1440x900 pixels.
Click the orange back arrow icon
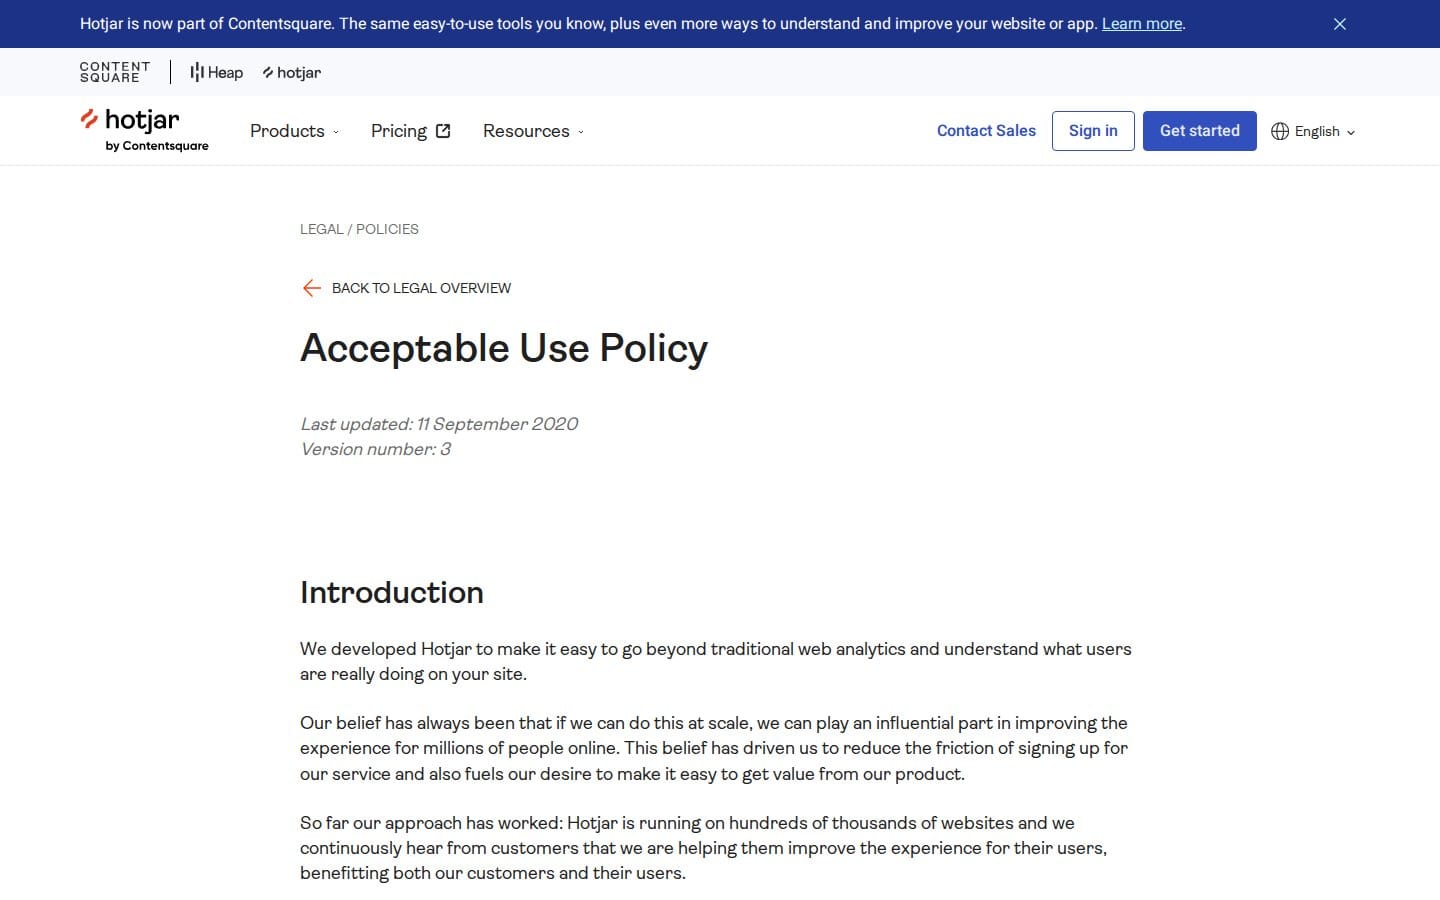[x=311, y=288]
